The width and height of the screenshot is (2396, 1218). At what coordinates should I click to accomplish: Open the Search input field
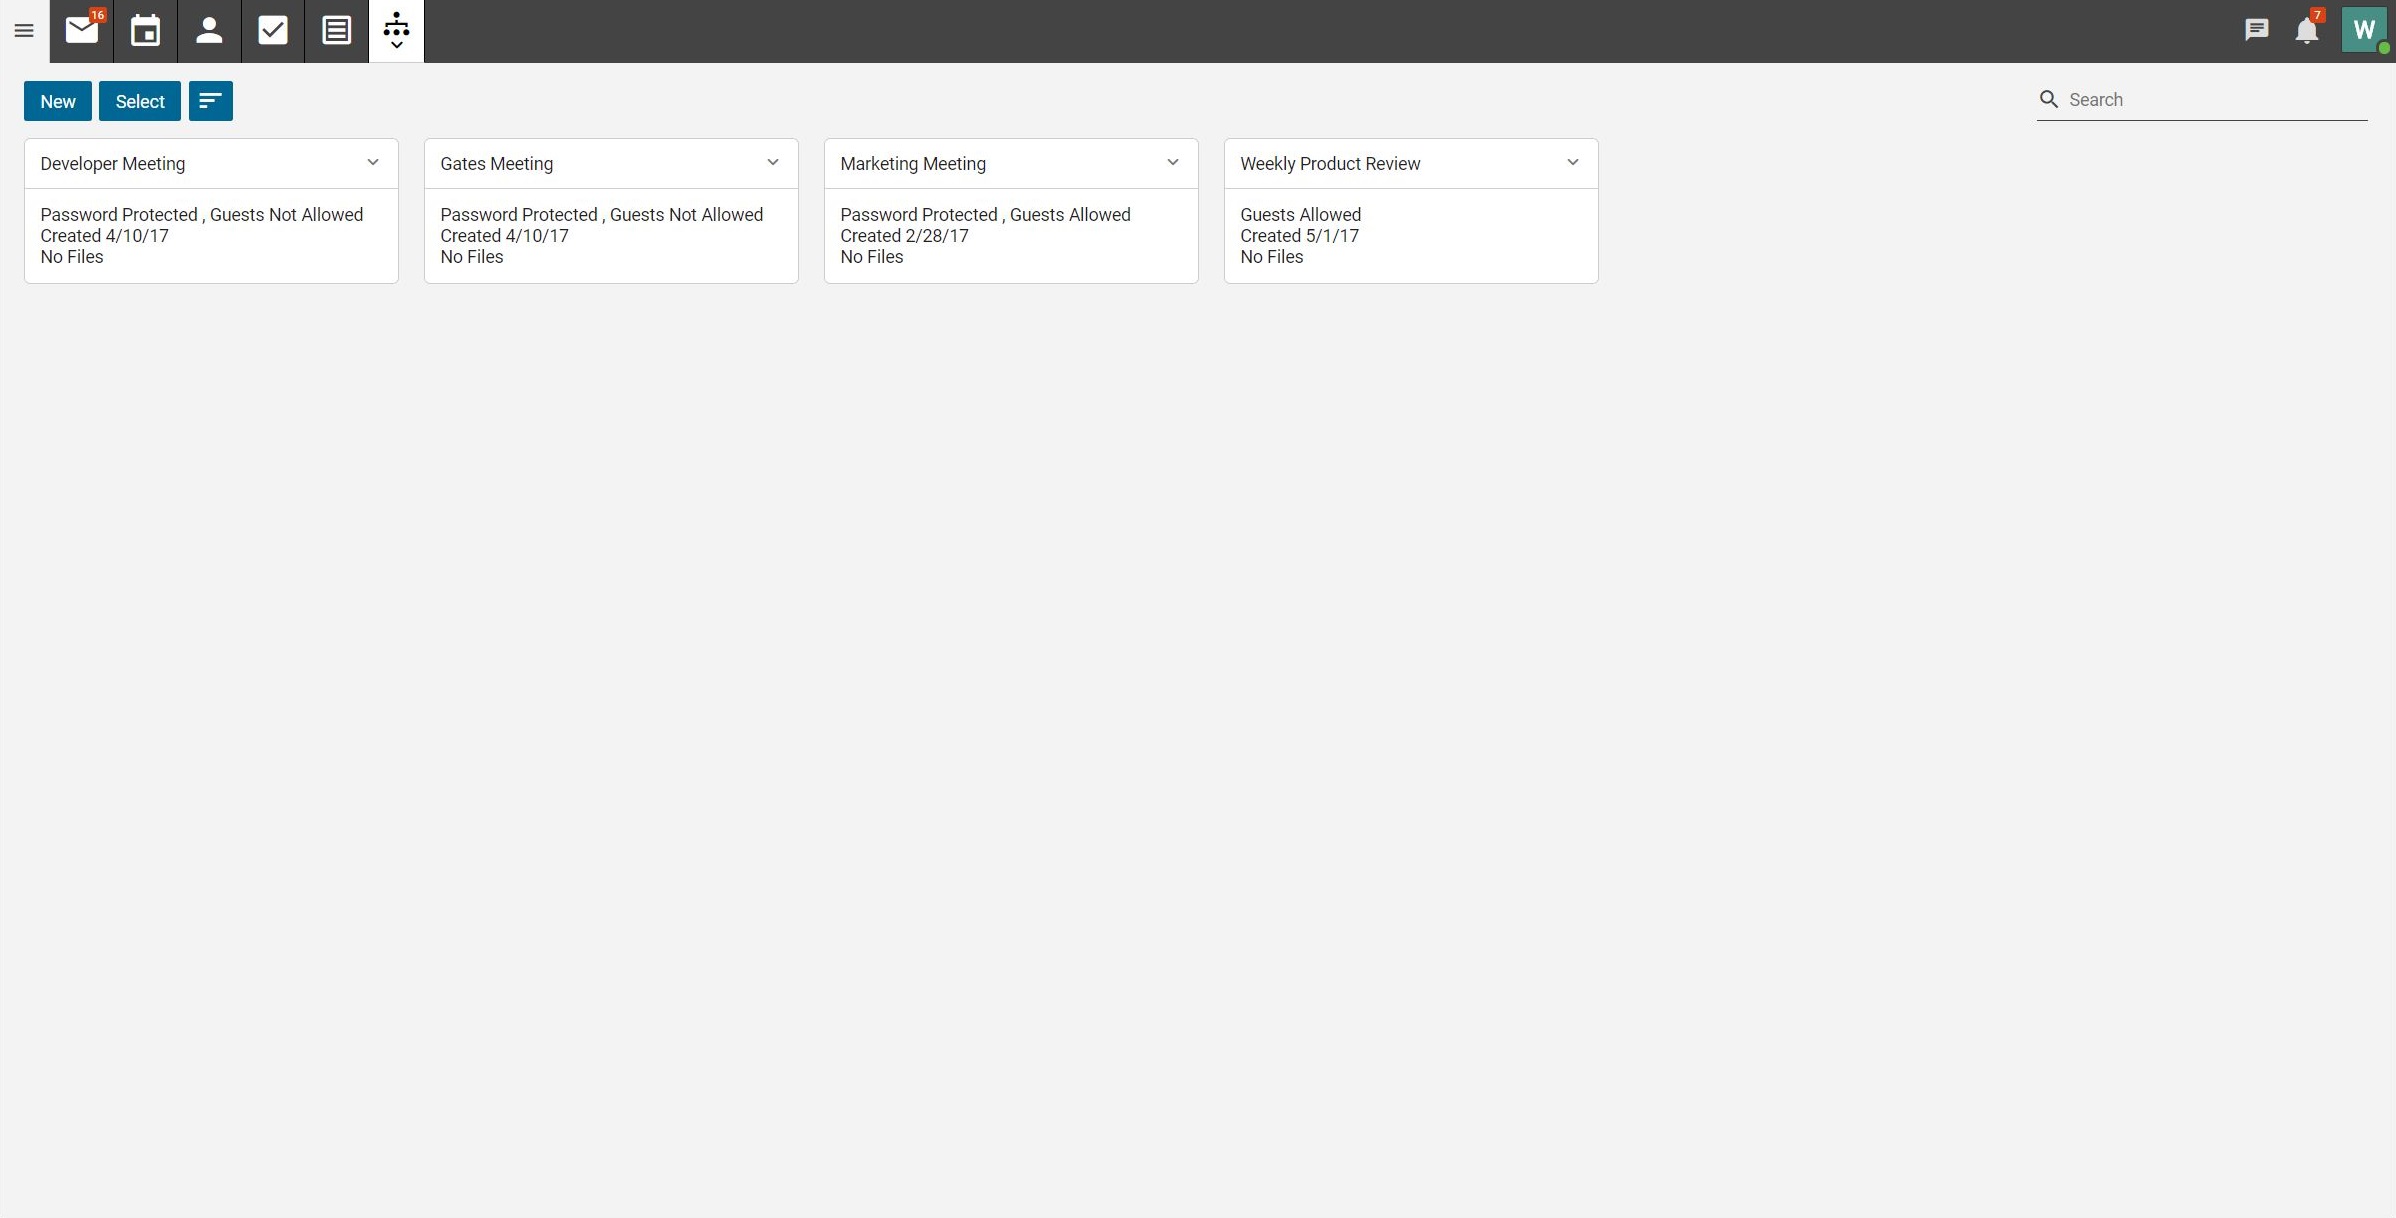tap(2205, 99)
